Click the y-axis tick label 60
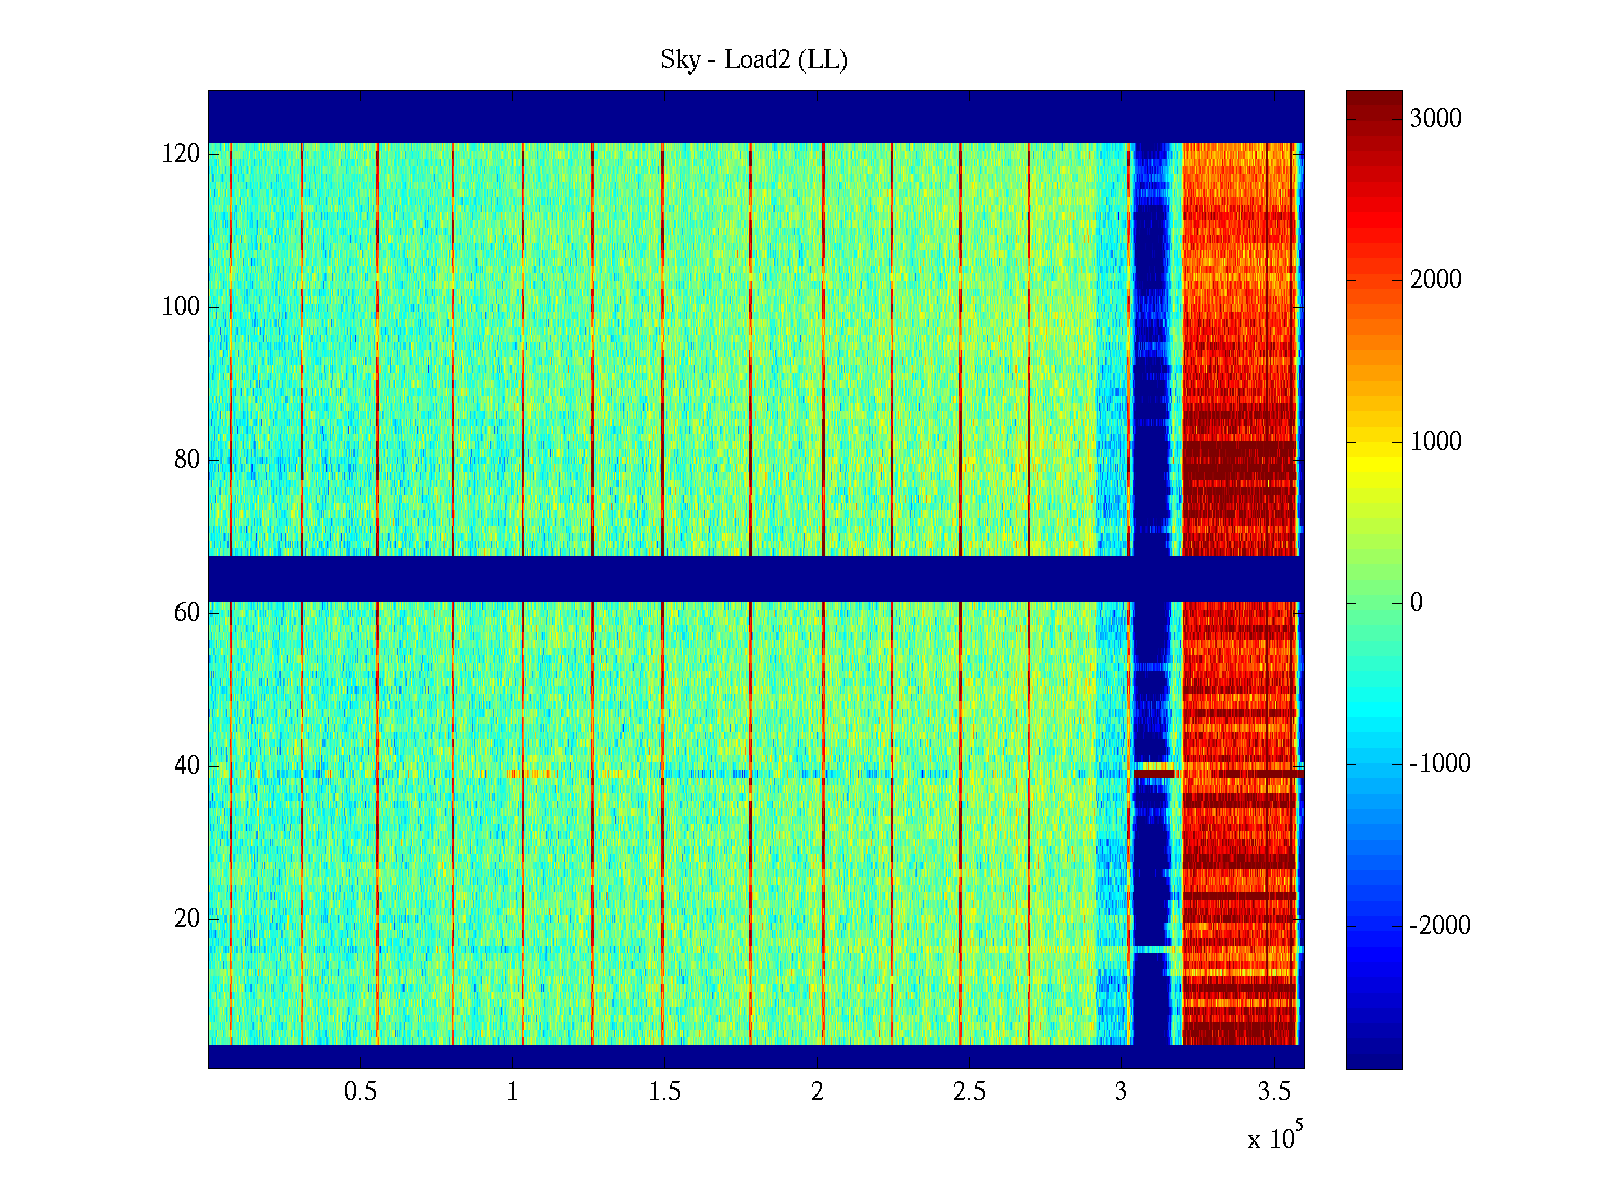Image resolution: width=1600 pixels, height=1200 pixels. 186,613
